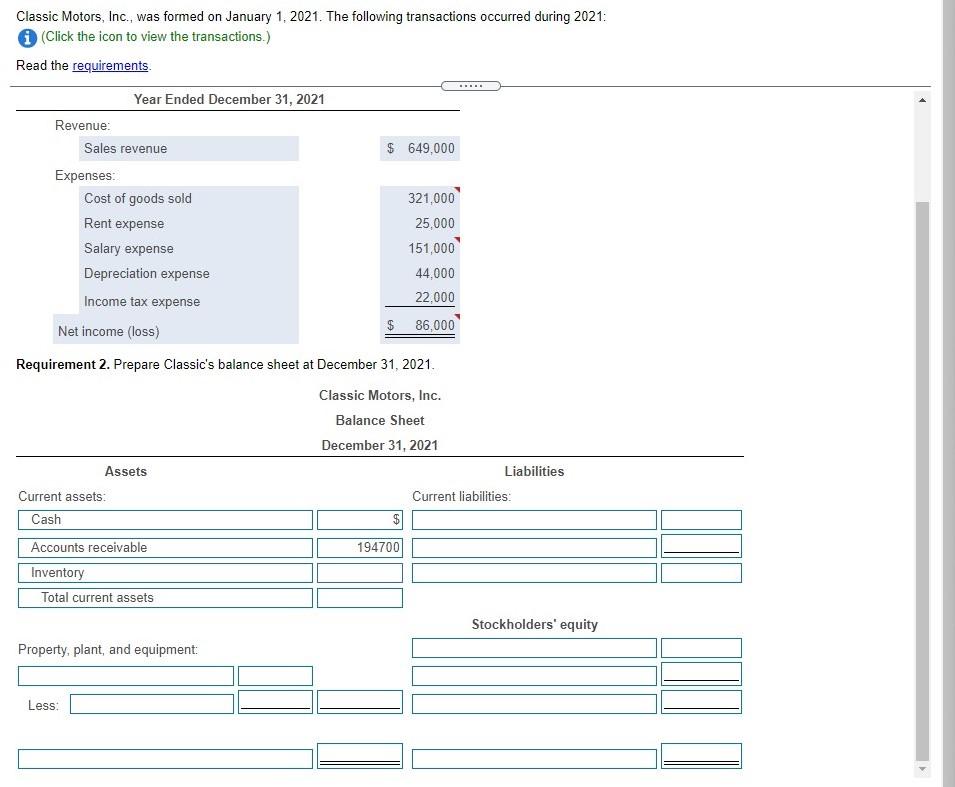The width and height of the screenshot is (955, 787).
Task: Click the second current liabilities amount field
Action: tap(702, 546)
